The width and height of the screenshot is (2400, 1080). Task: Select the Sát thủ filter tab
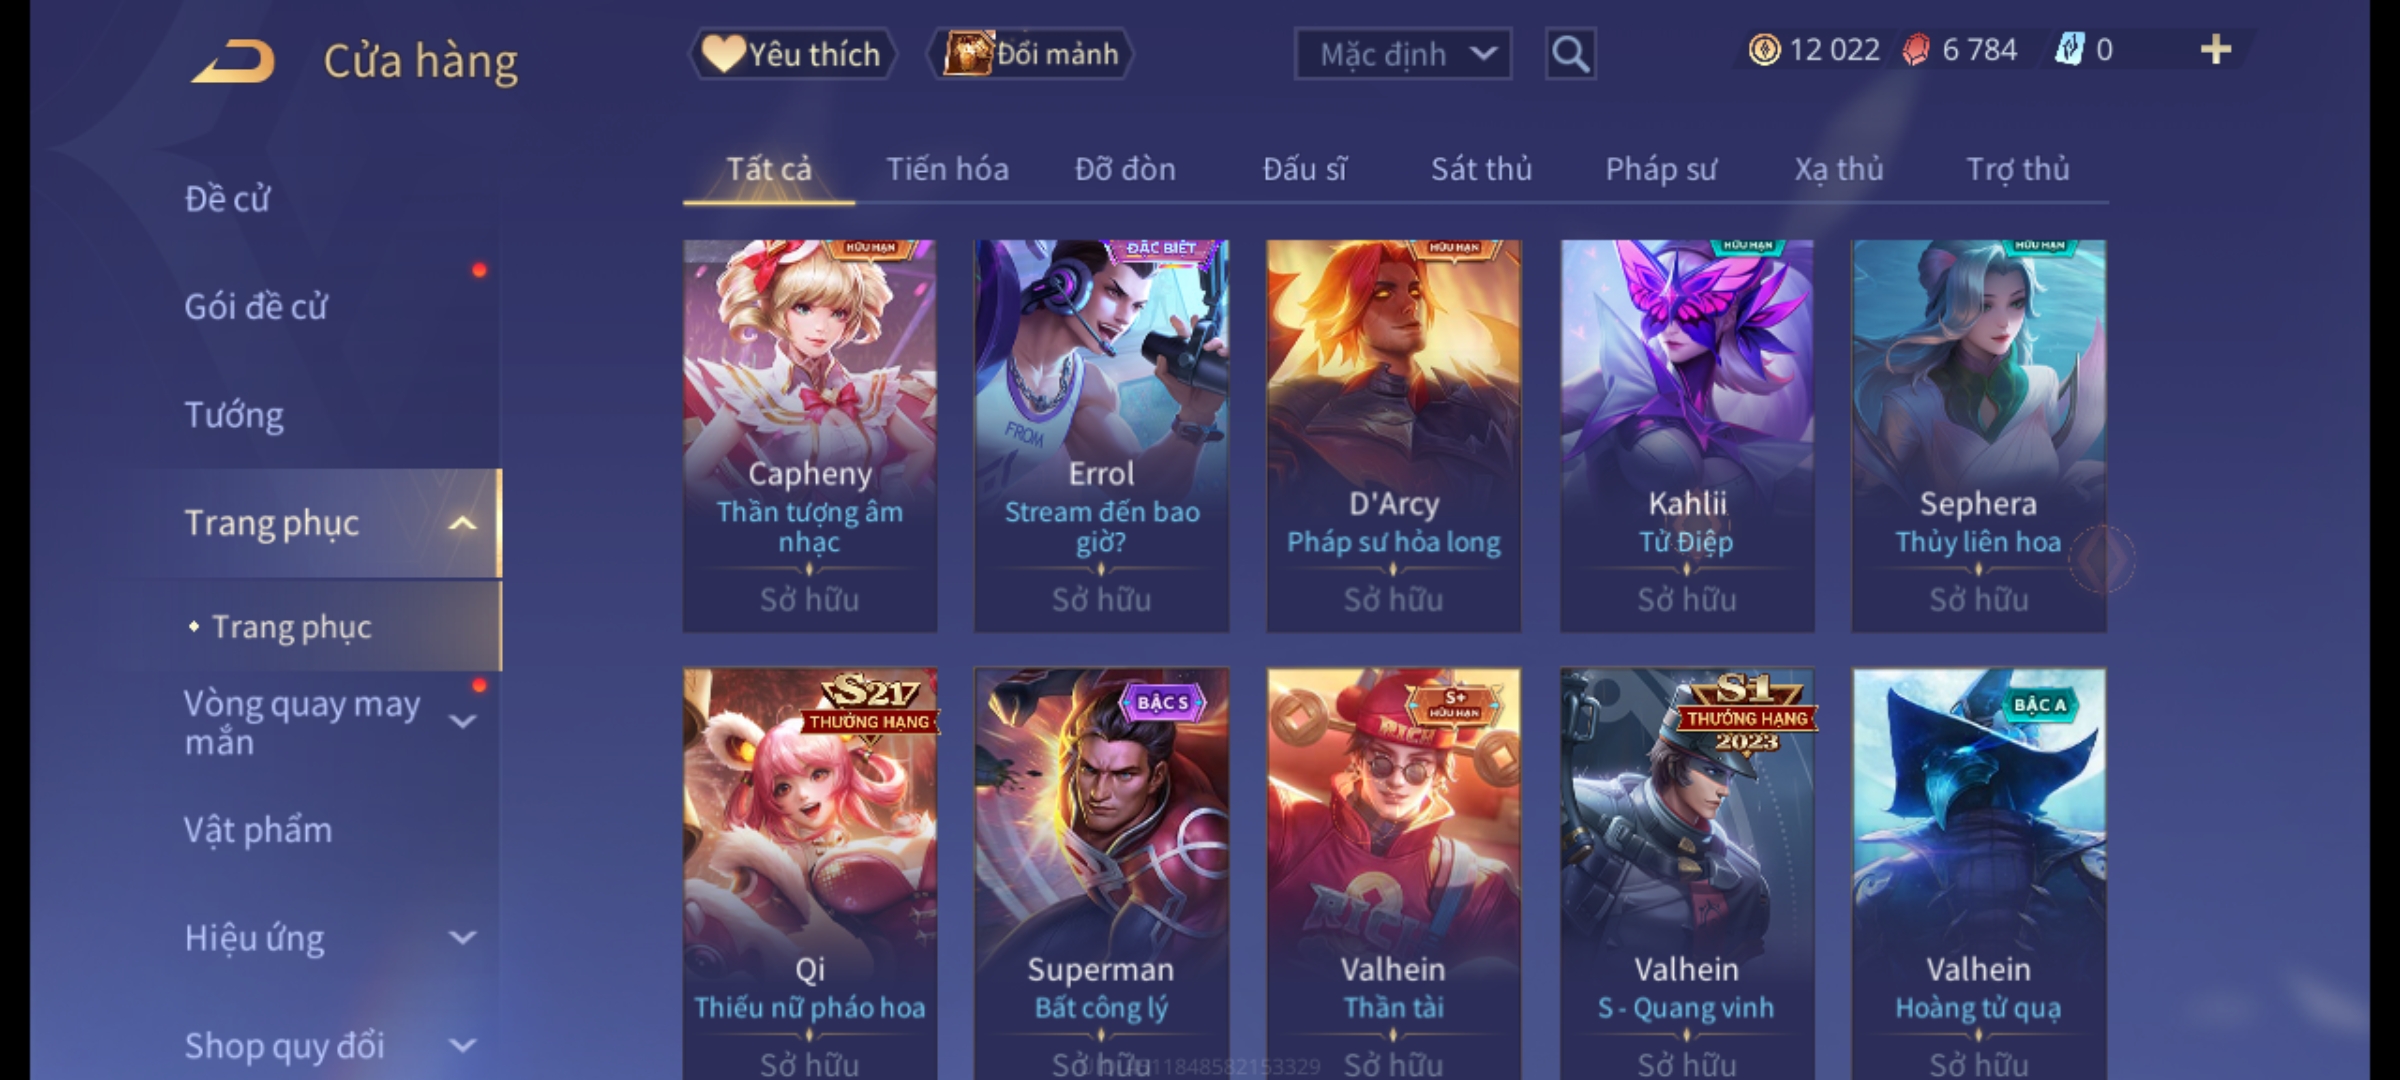tap(1481, 169)
